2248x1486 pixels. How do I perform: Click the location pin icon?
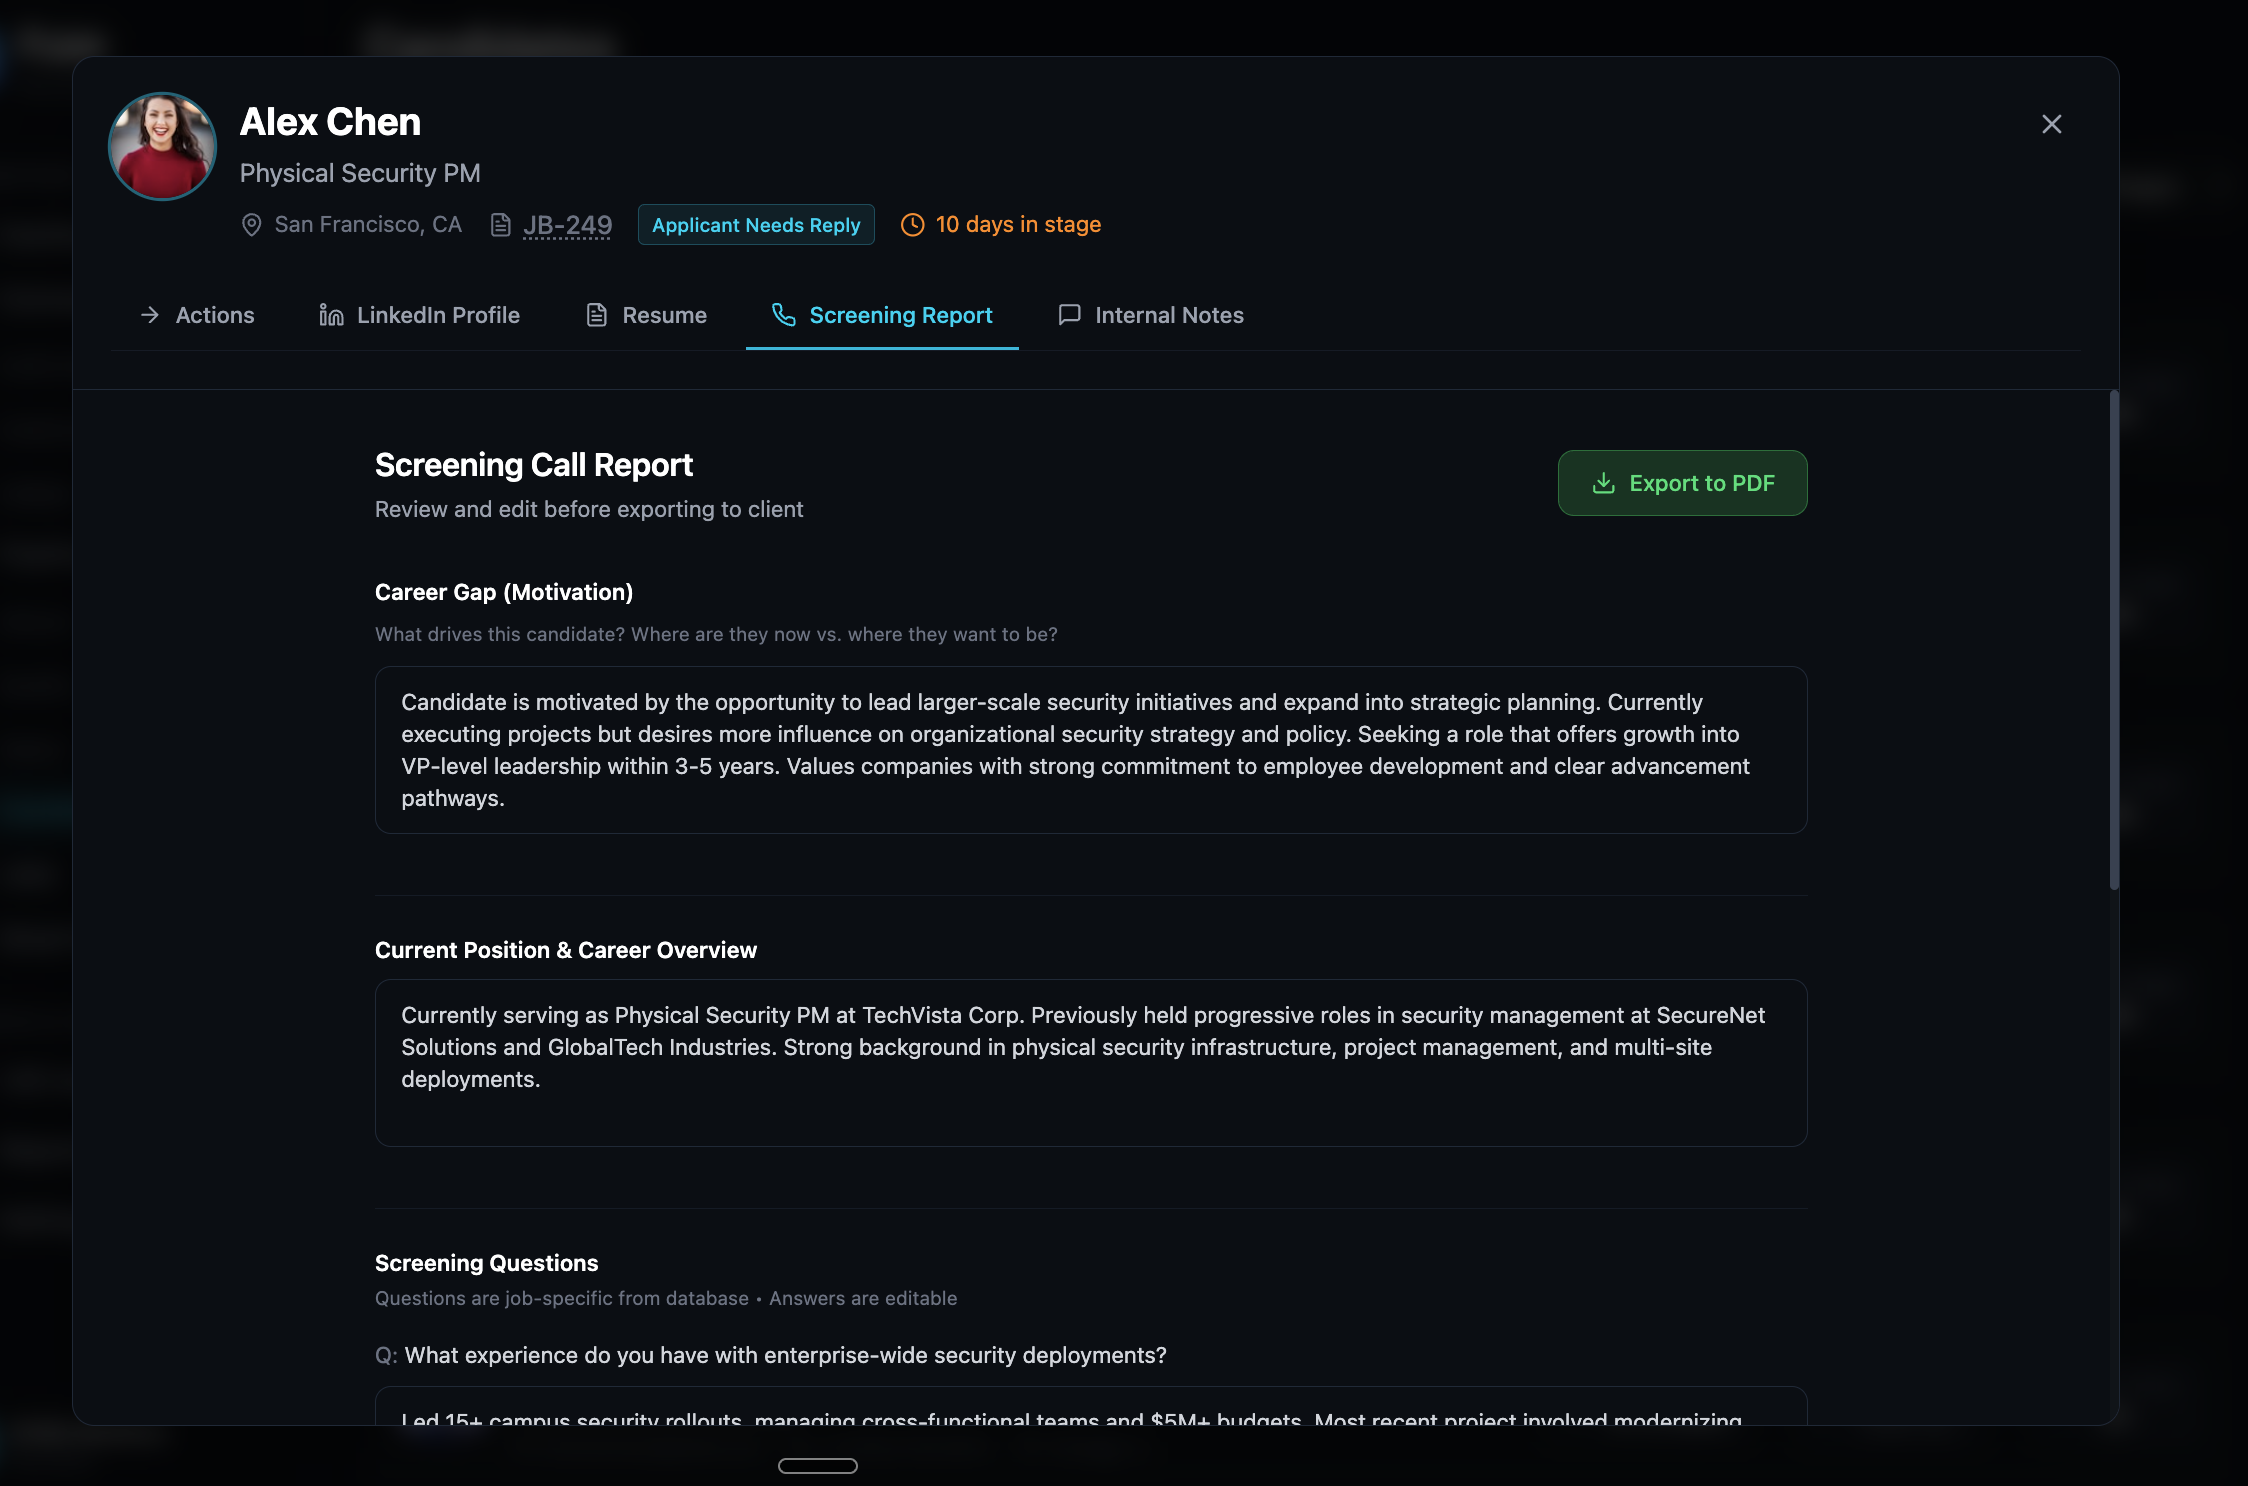click(251, 225)
